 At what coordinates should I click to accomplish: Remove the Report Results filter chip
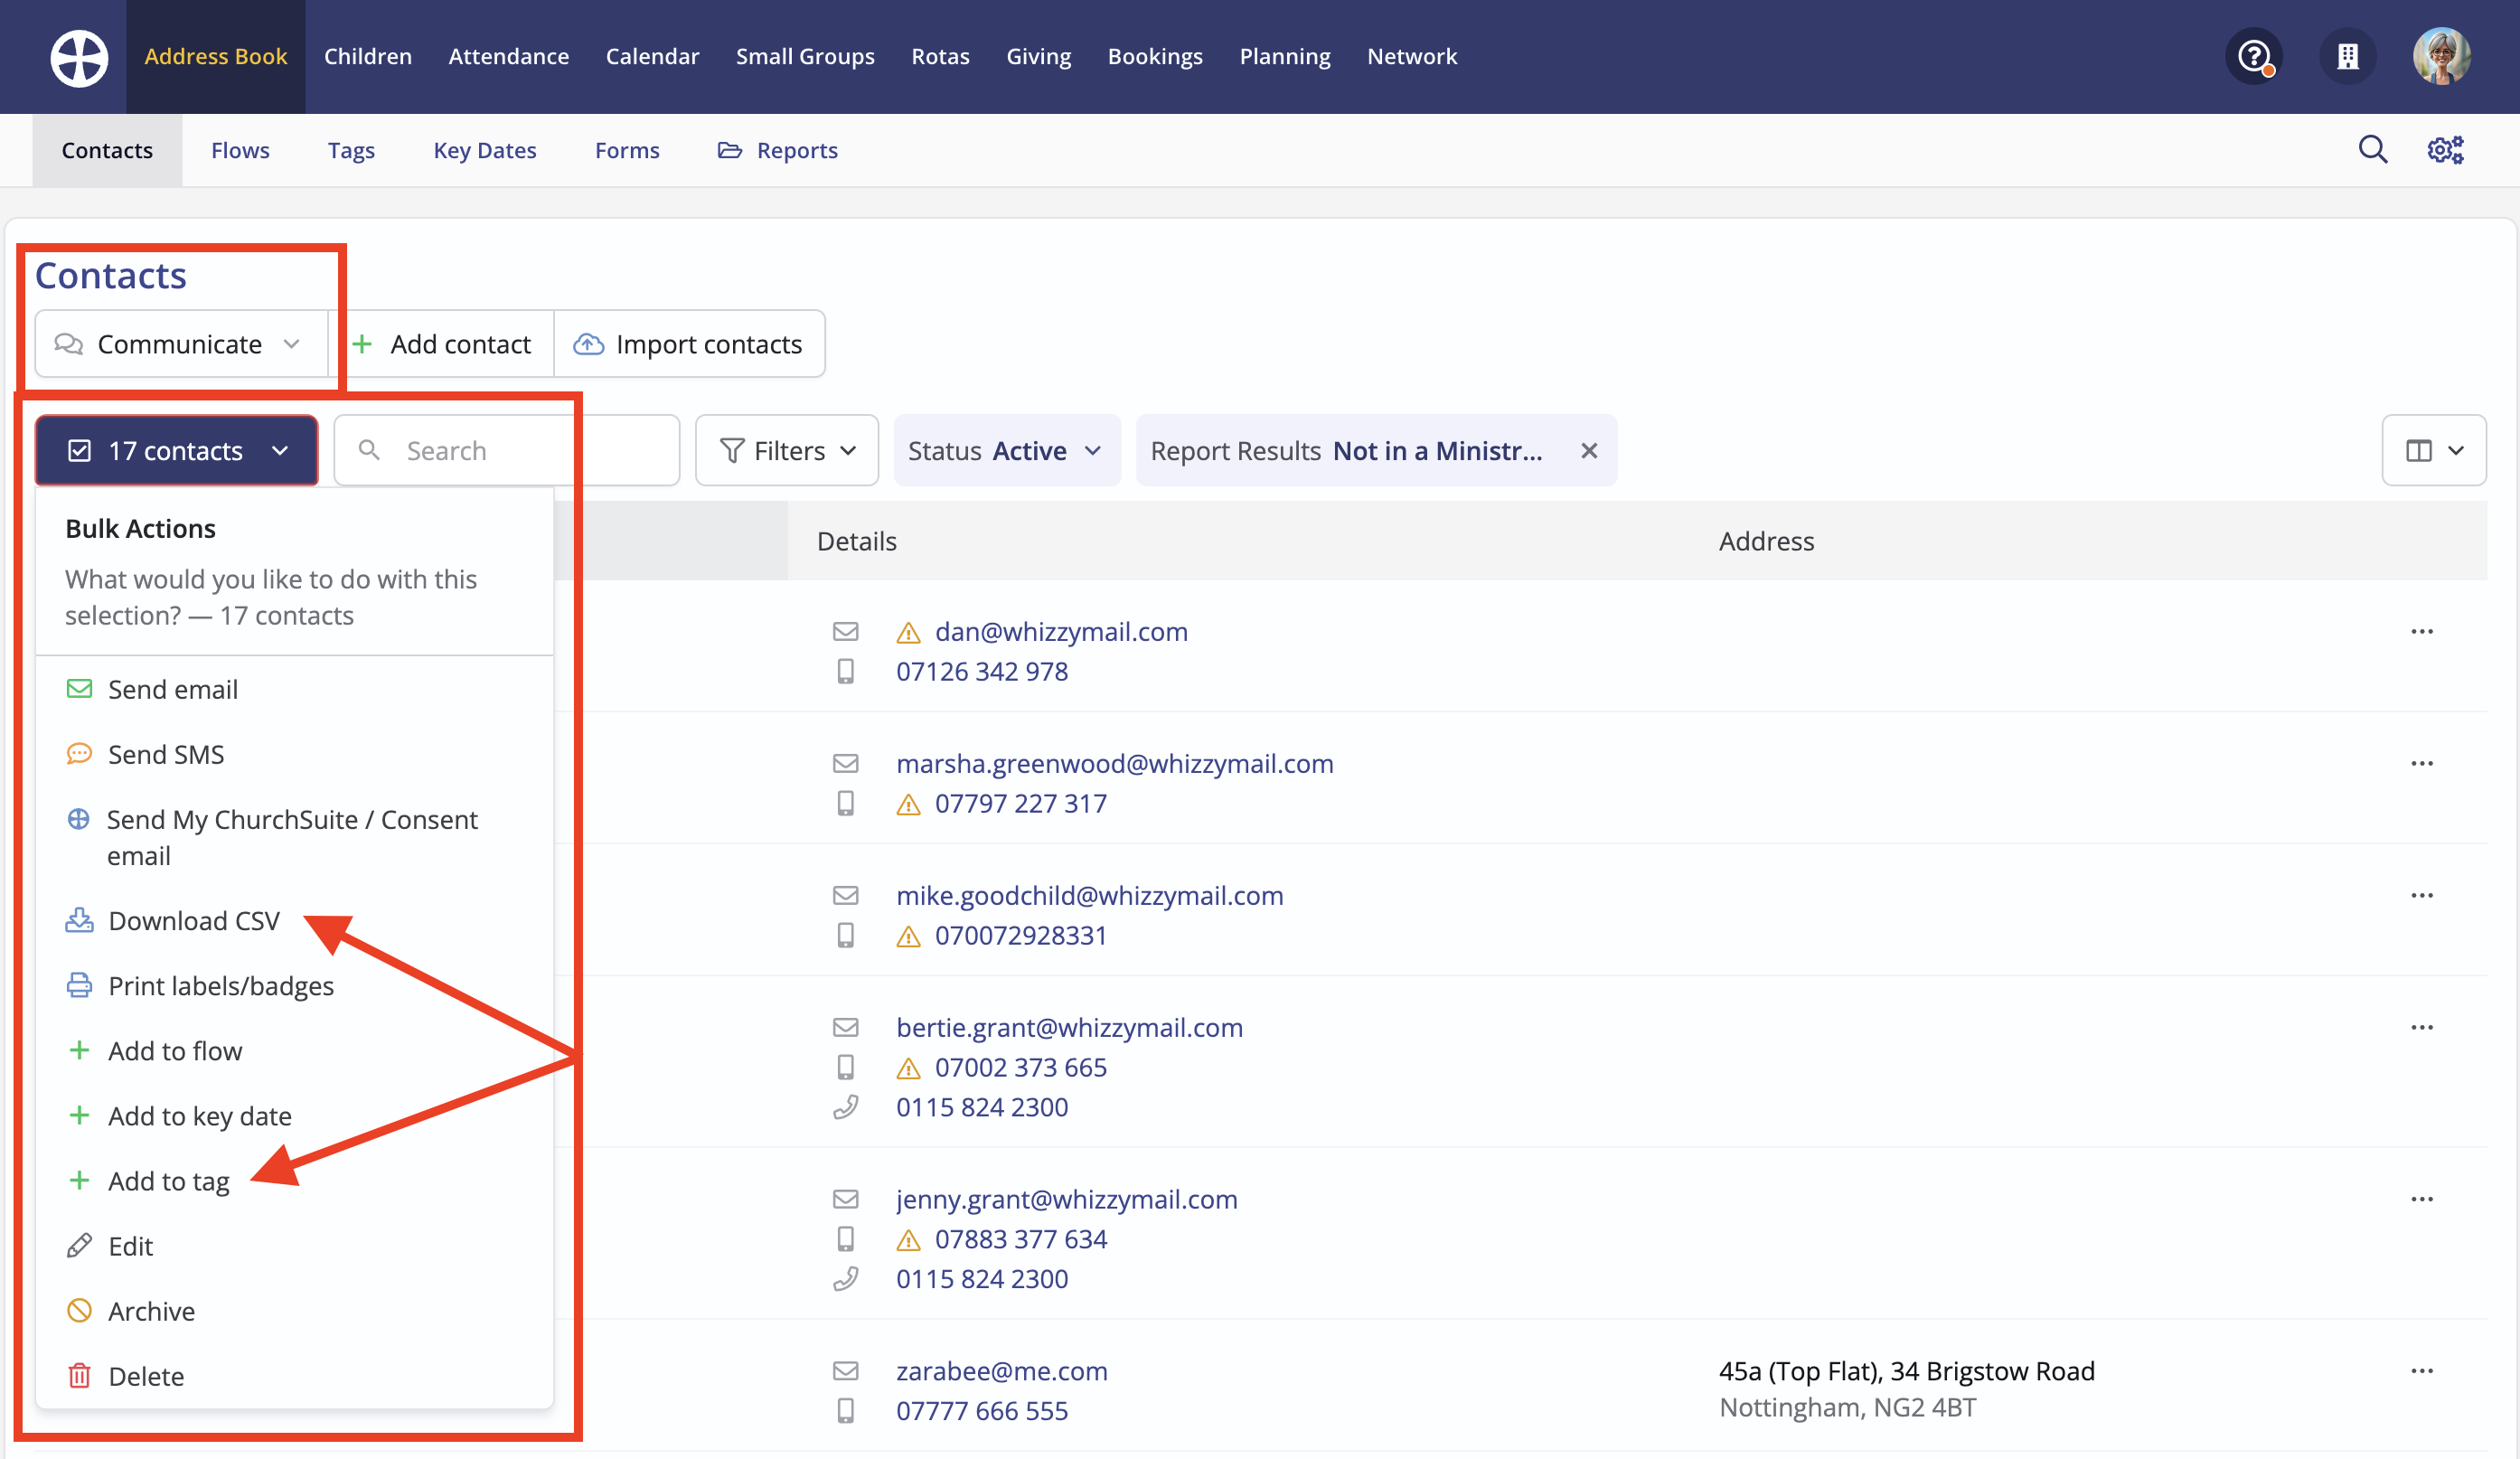(x=1589, y=451)
